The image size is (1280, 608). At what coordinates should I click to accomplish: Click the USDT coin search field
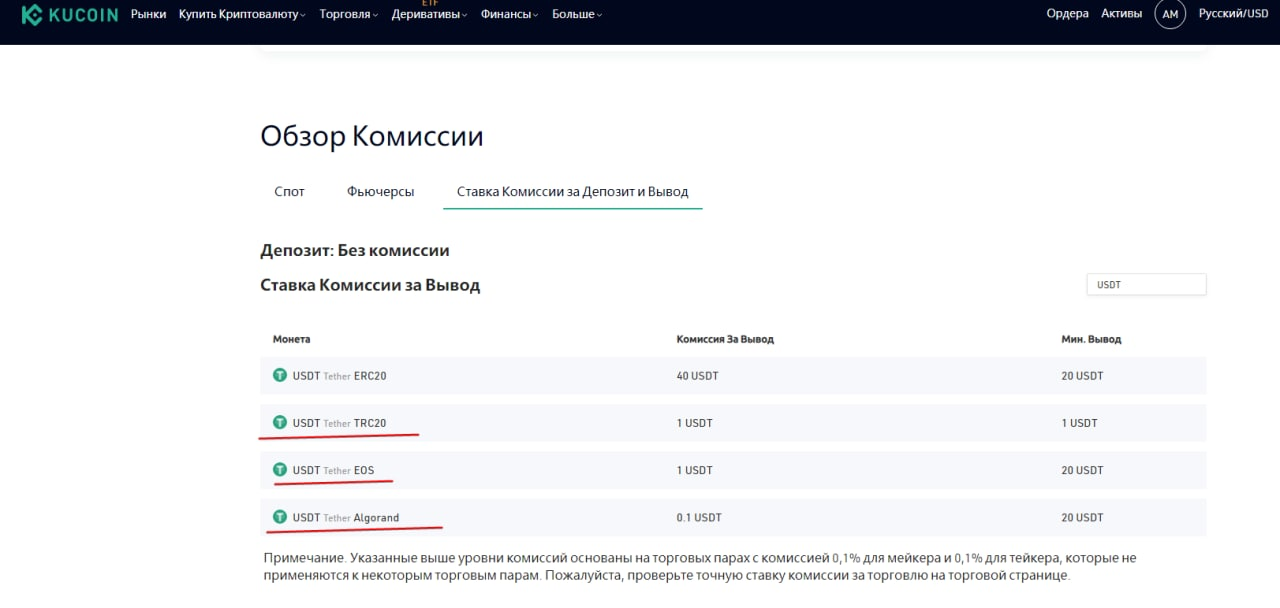[x=1146, y=285]
